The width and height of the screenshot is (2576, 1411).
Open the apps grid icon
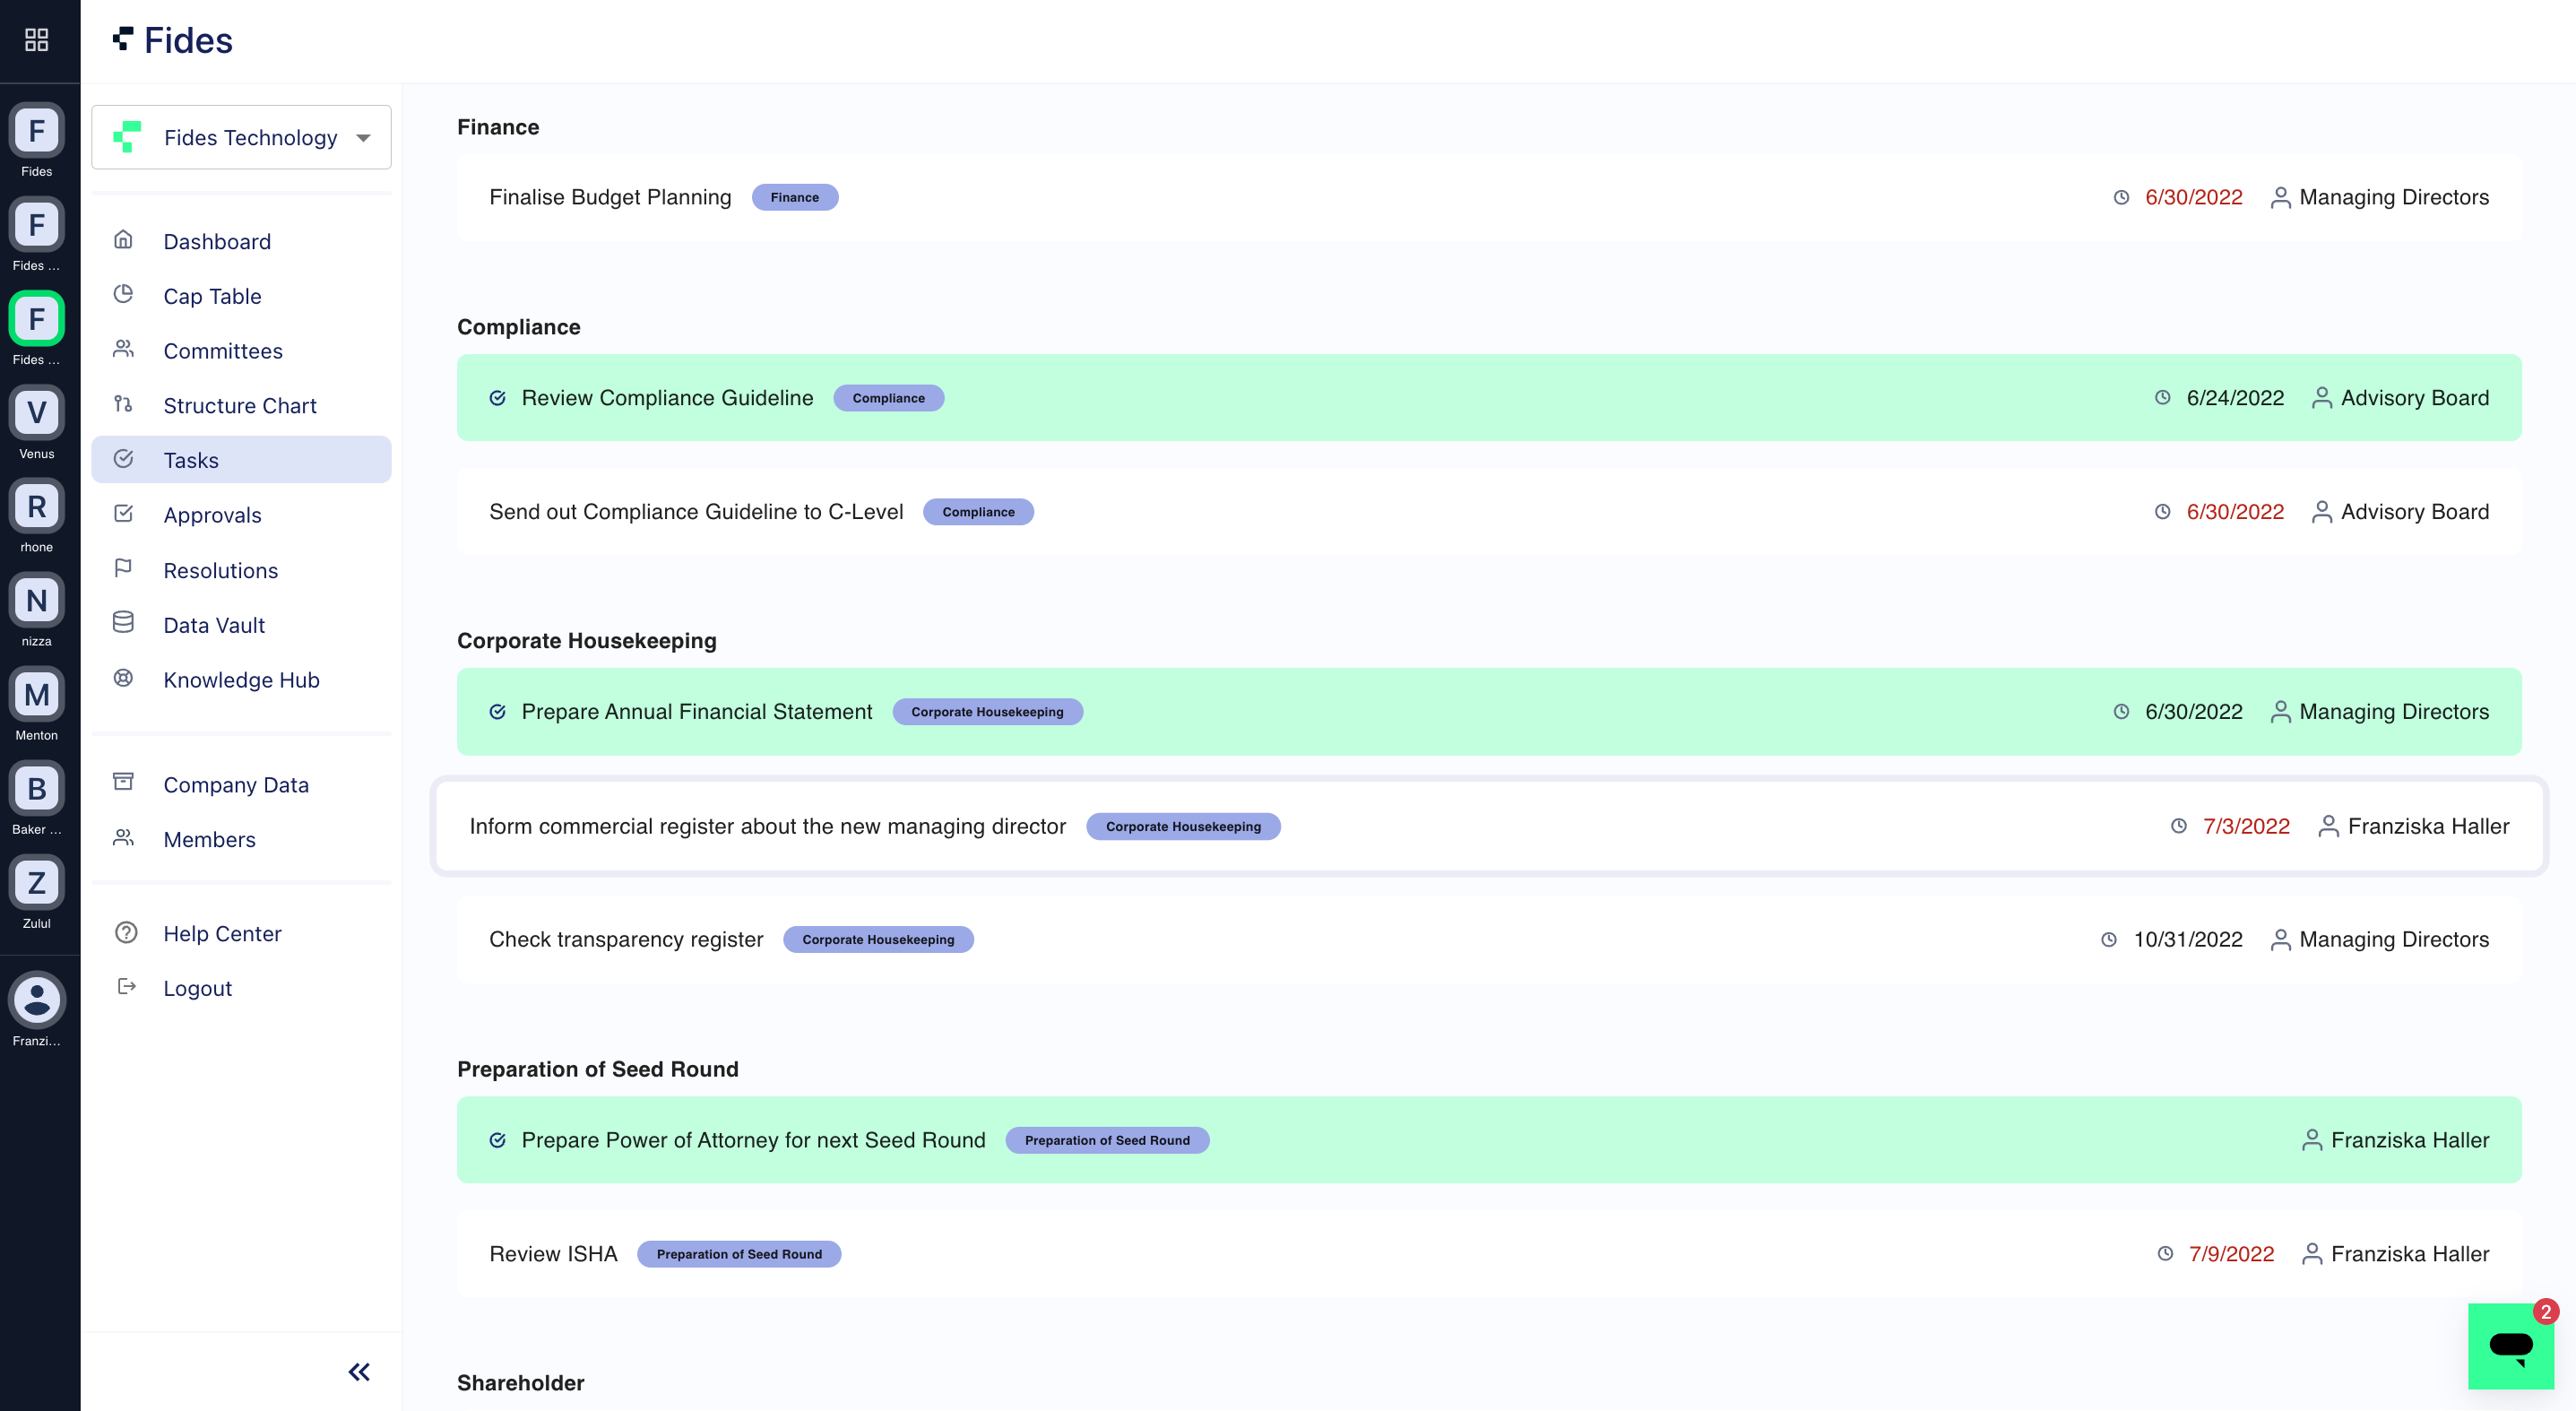37,40
